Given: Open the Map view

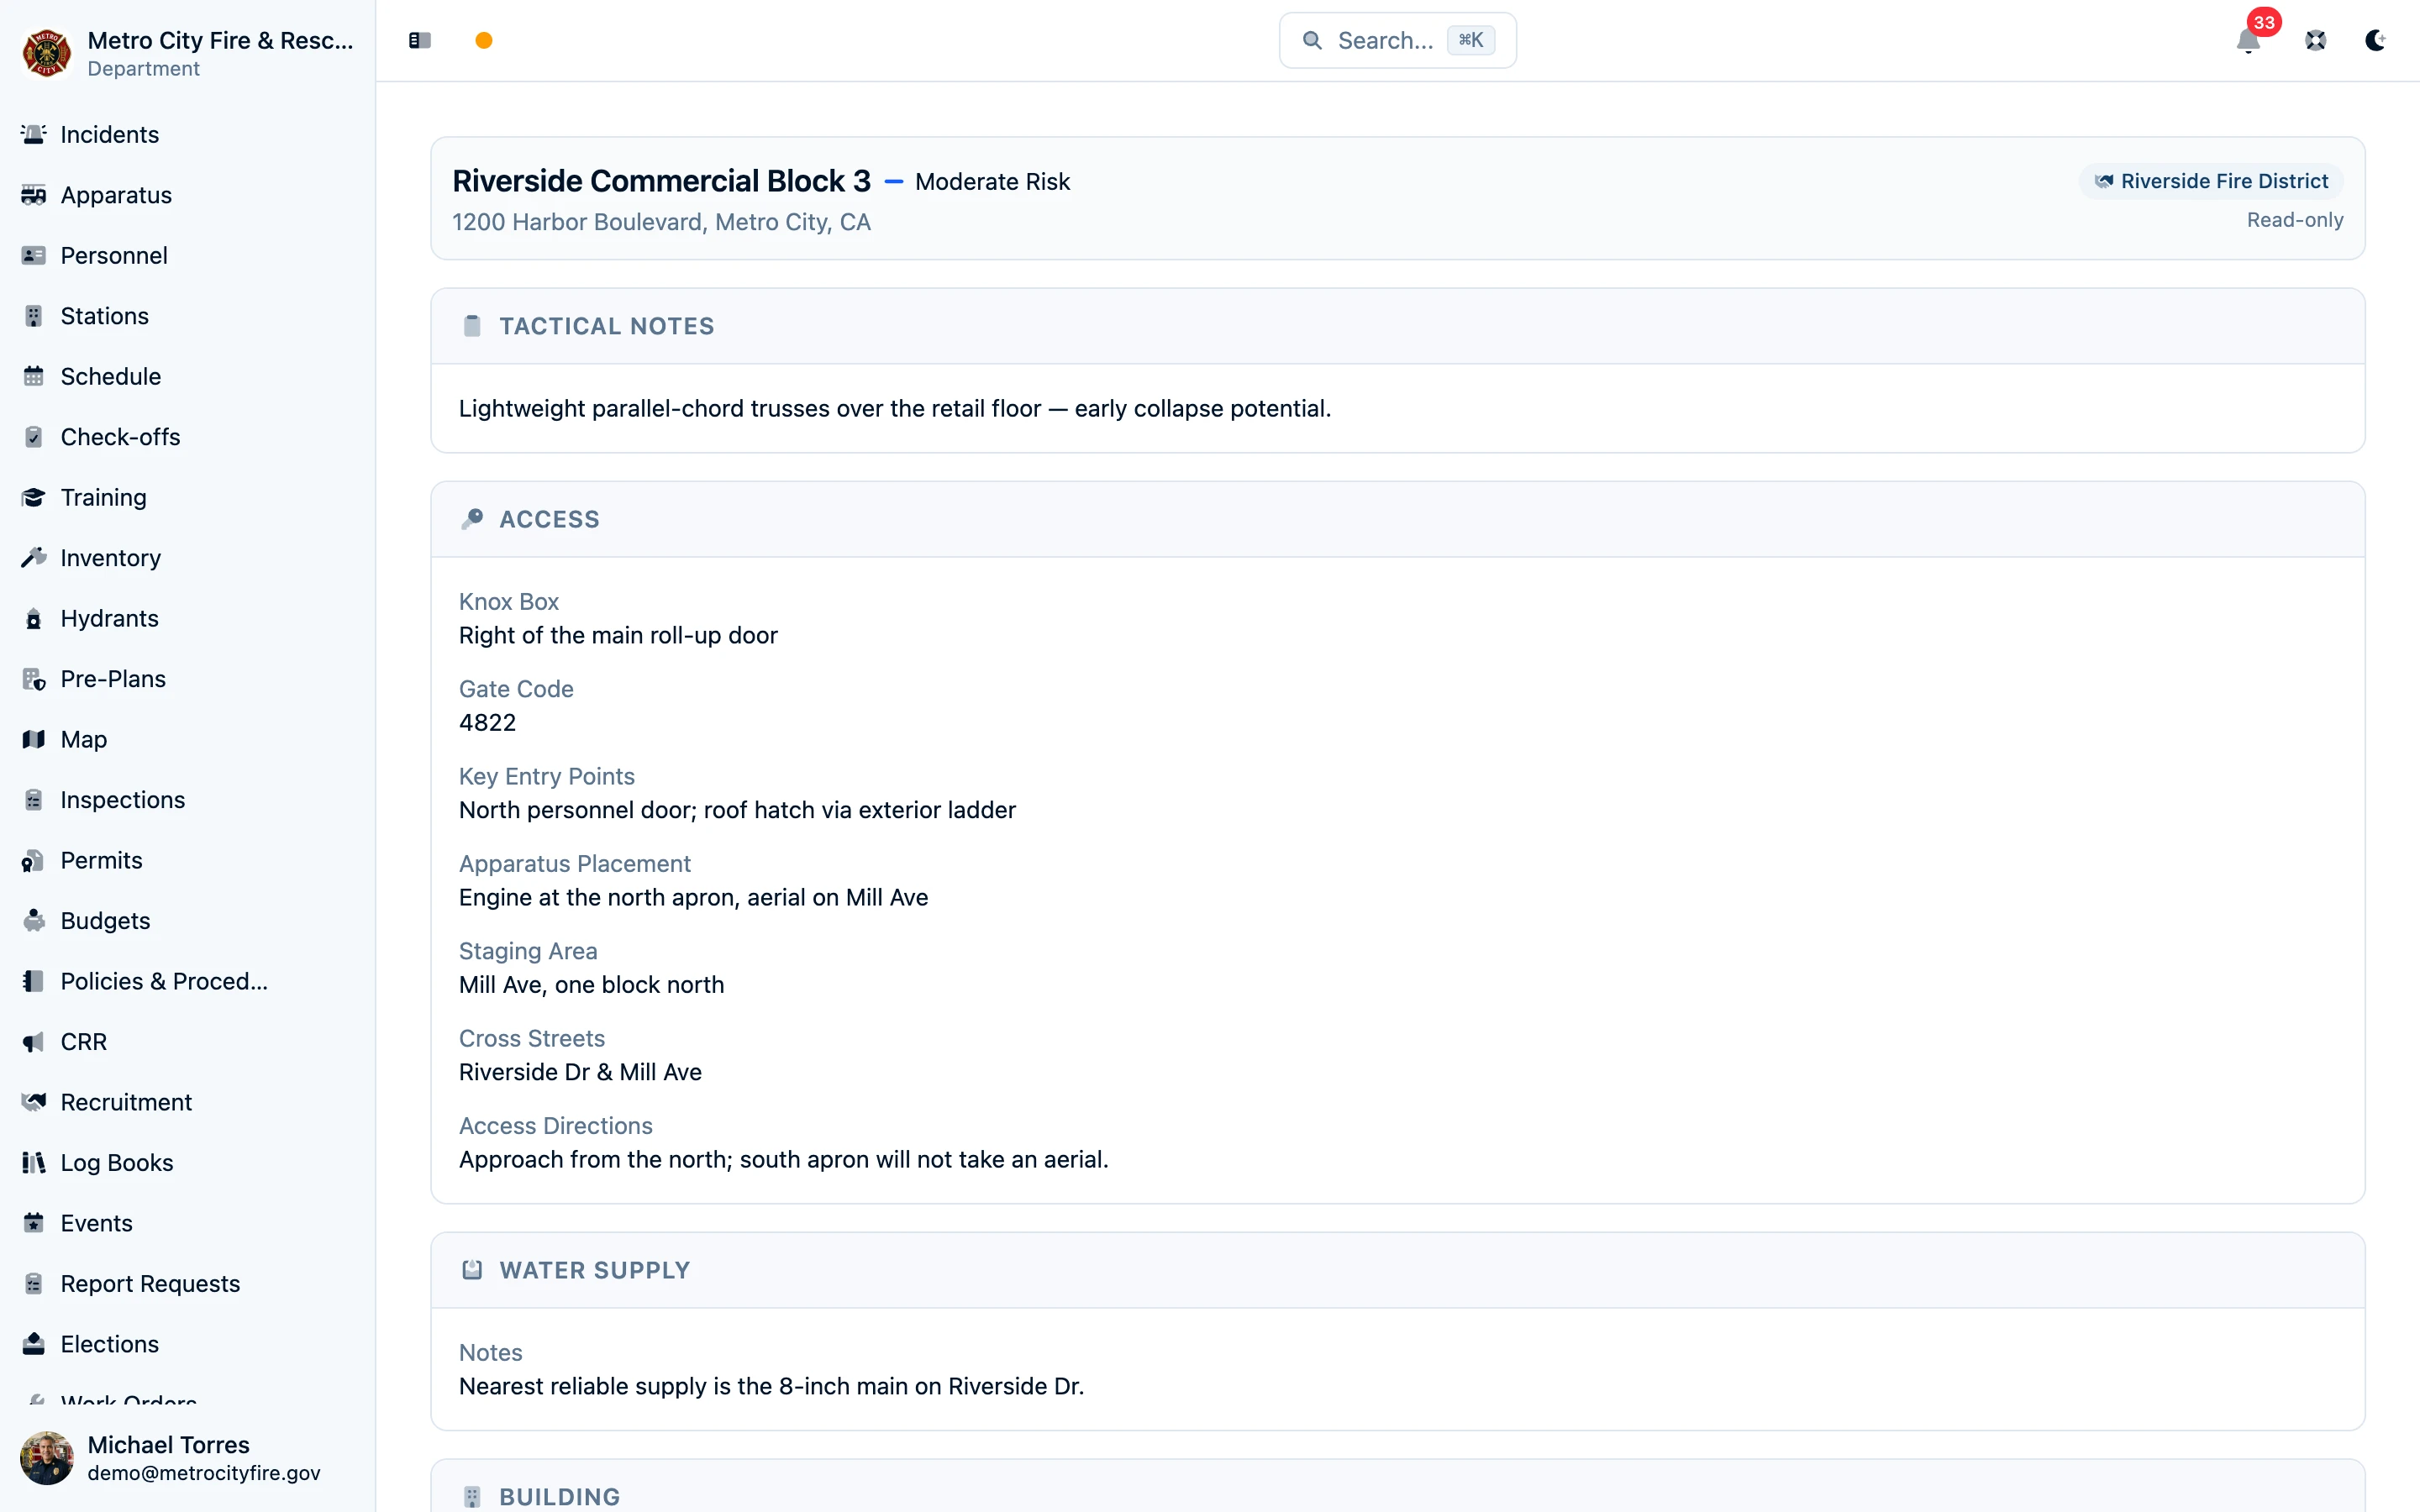Looking at the screenshot, I should [188, 739].
